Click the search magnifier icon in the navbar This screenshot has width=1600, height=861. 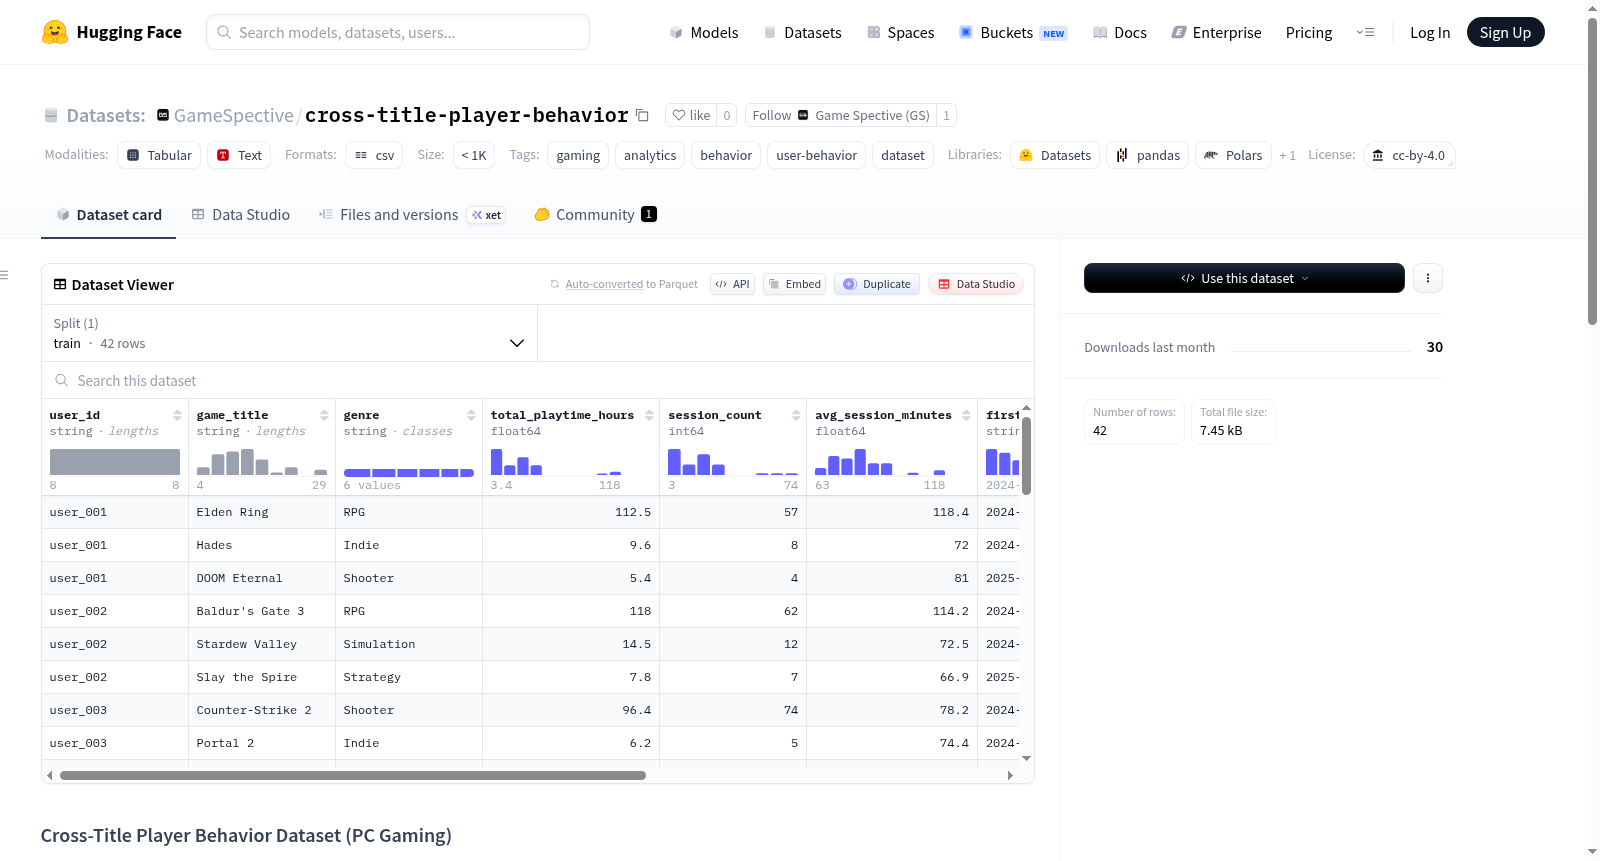224,32
